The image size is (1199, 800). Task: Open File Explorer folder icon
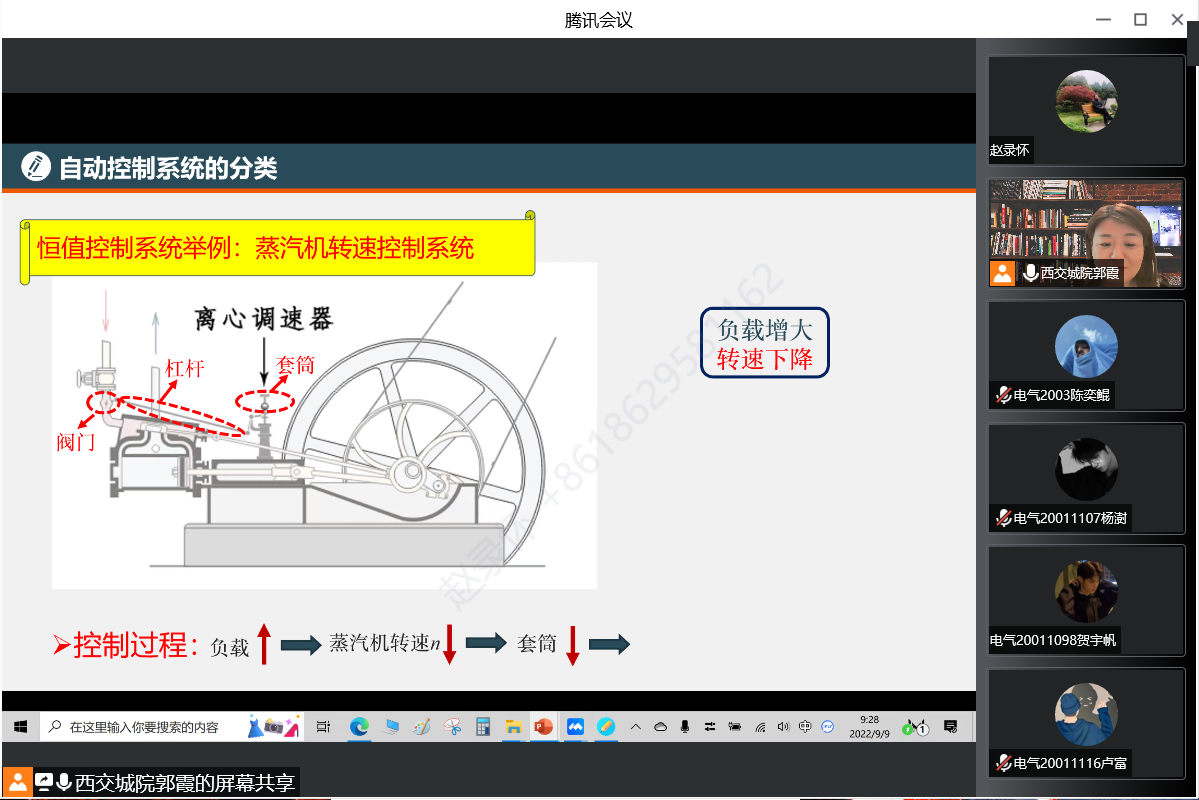pos(513,727)
